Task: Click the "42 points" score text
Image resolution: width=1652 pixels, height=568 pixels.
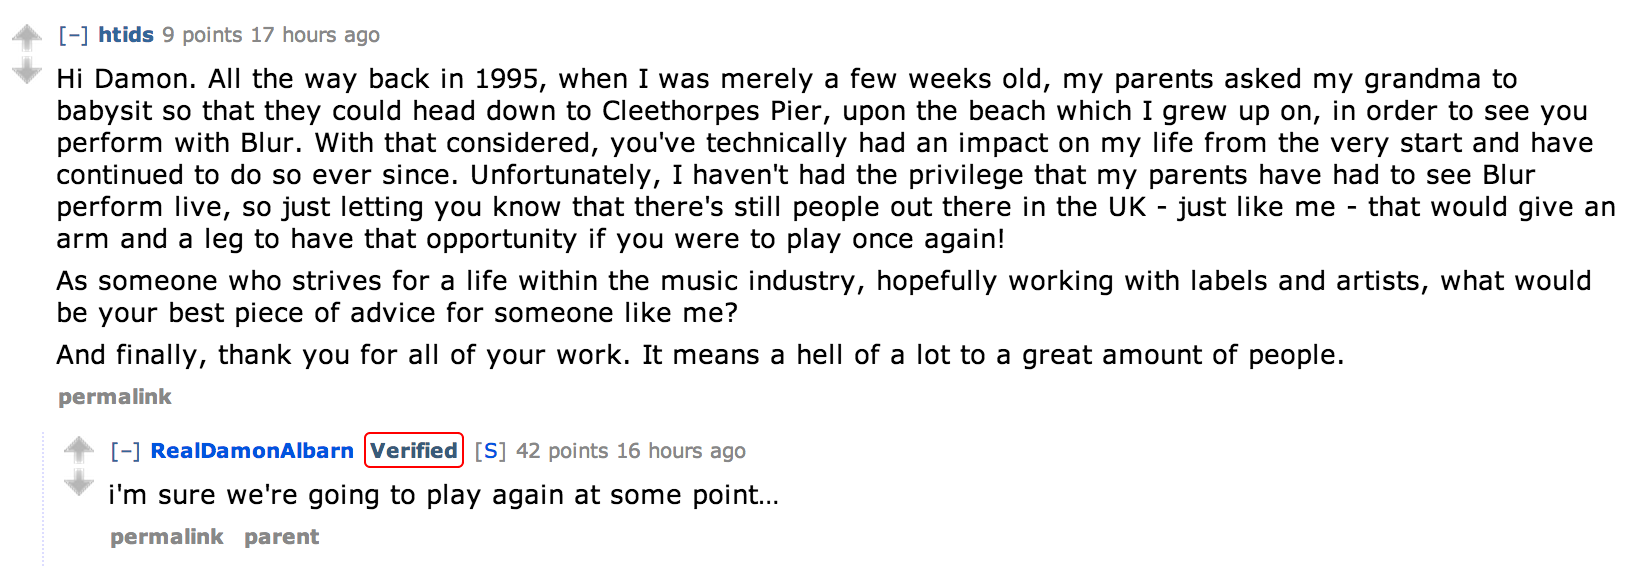Action: [x=561, y=451]
